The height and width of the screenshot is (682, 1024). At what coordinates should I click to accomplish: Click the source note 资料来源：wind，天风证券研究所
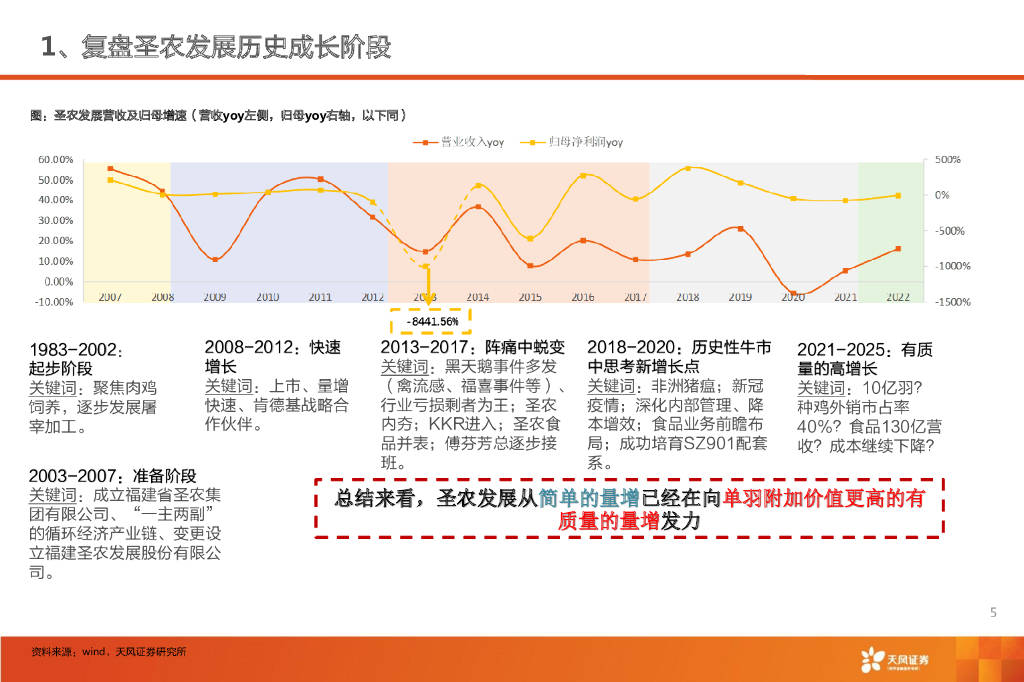click(x=108, y=652)
